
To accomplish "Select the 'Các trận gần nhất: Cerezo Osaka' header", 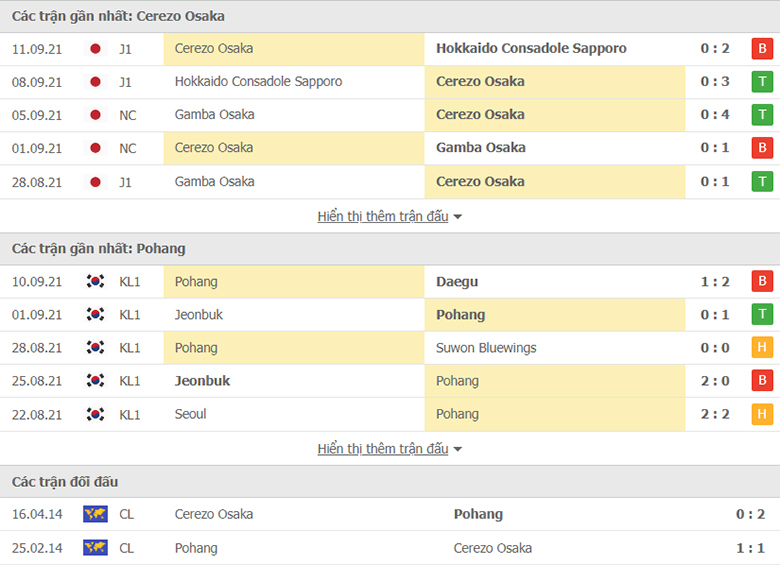I will 118,16.
